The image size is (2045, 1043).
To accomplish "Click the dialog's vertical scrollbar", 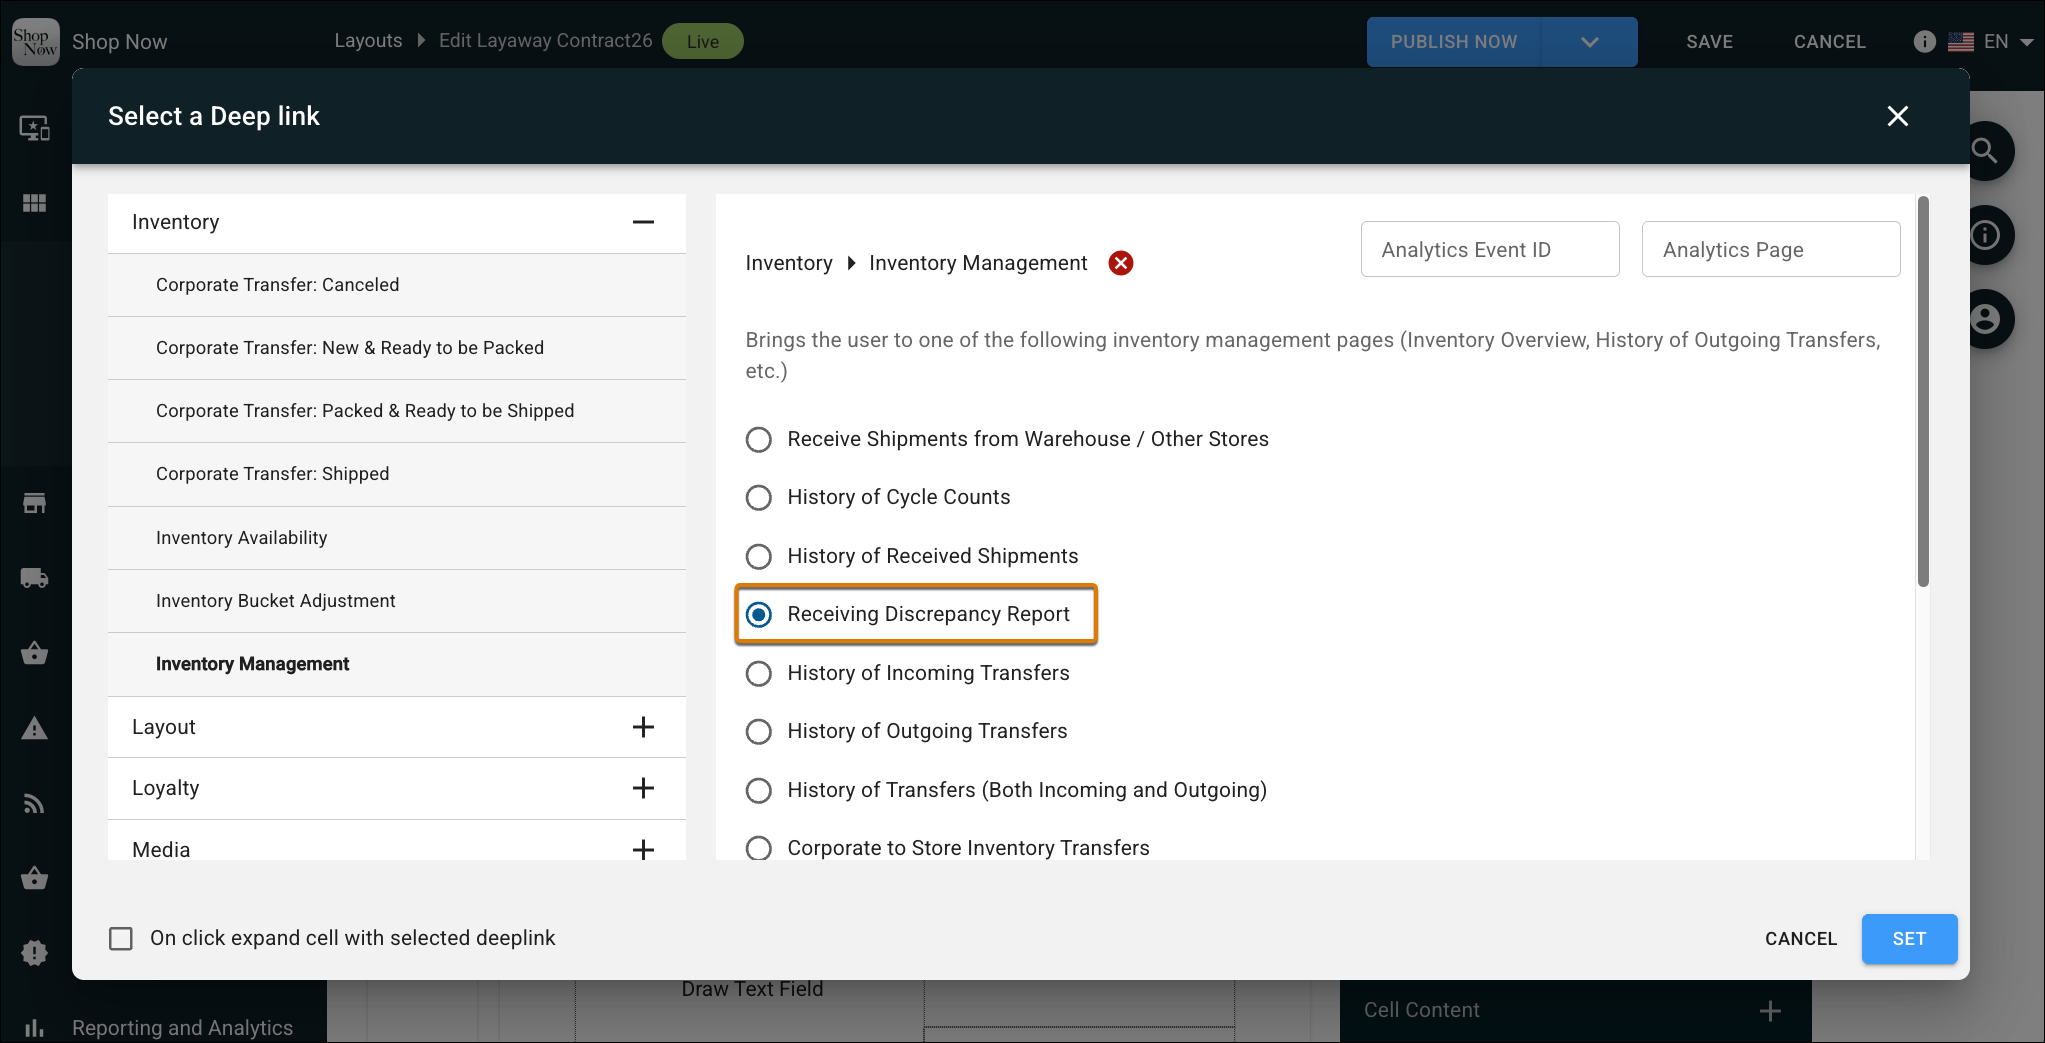I will click(x=1923, y=392).
